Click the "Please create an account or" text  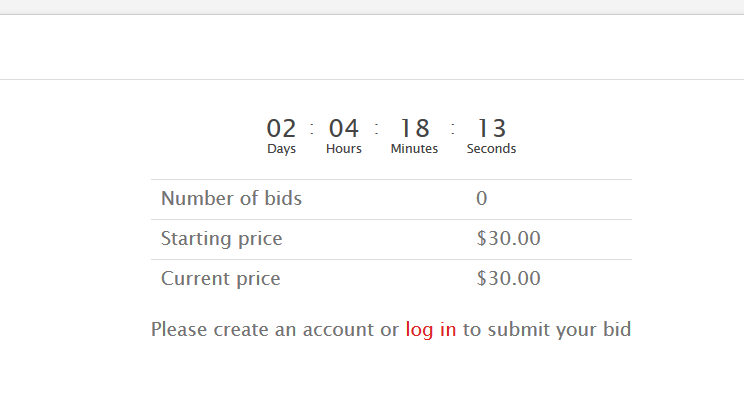275,329
